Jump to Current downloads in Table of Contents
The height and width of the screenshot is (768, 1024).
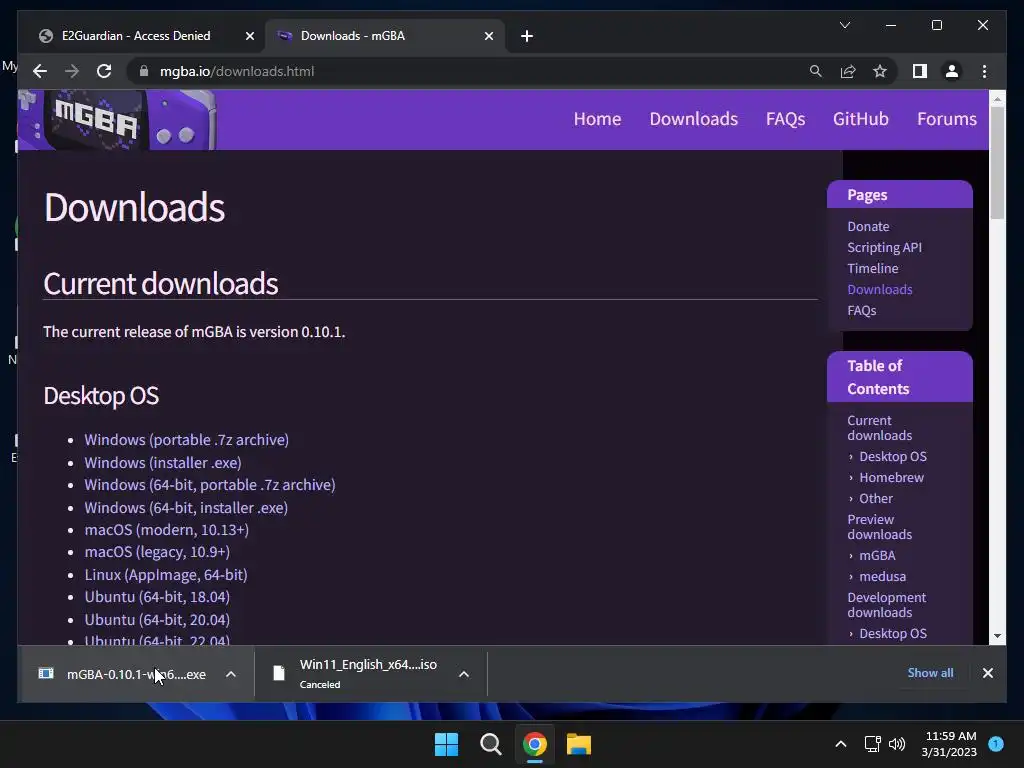879,428
